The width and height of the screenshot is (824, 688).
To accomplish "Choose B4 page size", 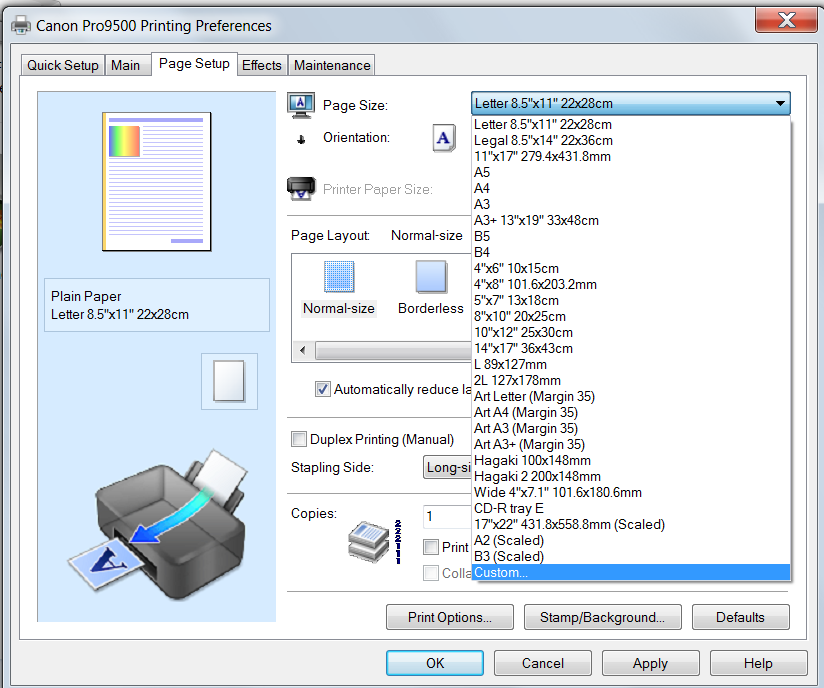I will (631, 252).
